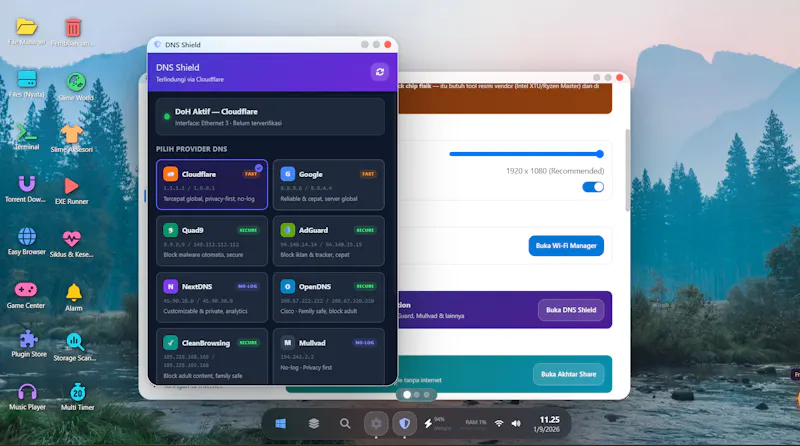Click the volume speaker icon in taskbar
This screenshot has height=446, width=800.
[516, 424]
